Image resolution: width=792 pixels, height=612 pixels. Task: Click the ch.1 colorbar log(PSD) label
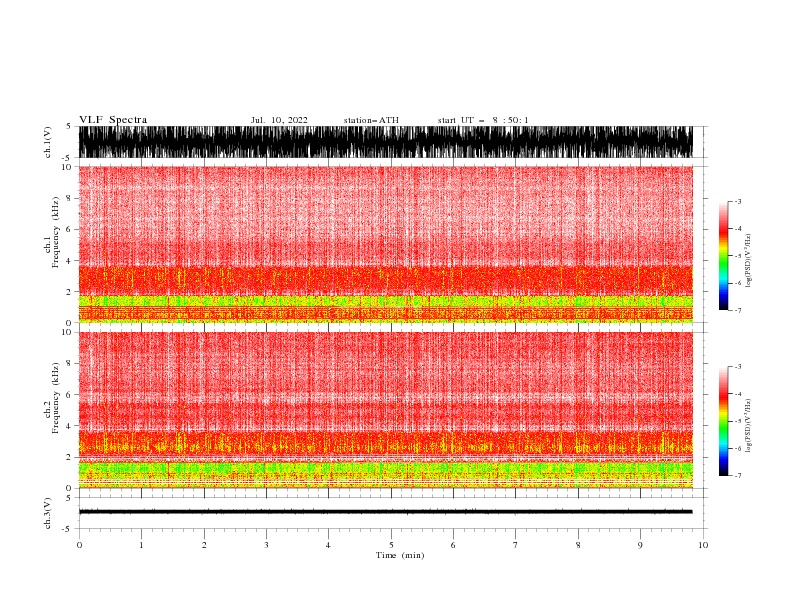click(749, 261)
